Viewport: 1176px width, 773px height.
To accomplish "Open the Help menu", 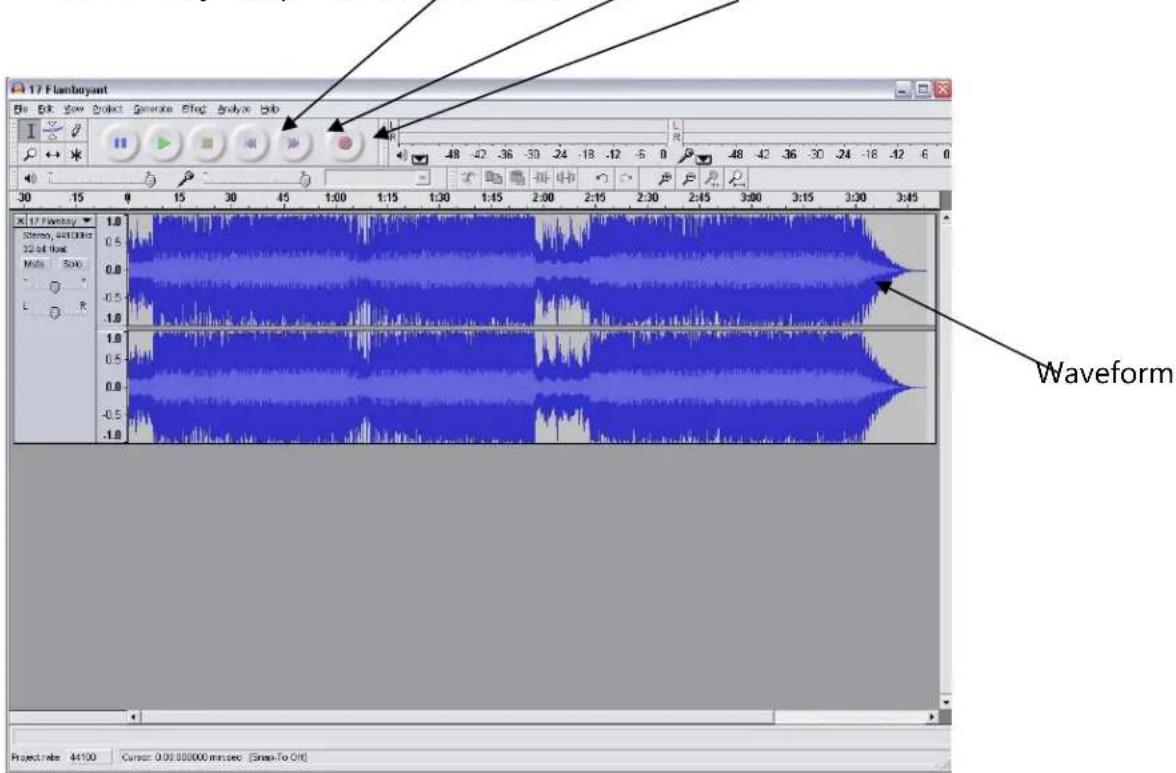I will pyautogui.click(x=270, y=109).
